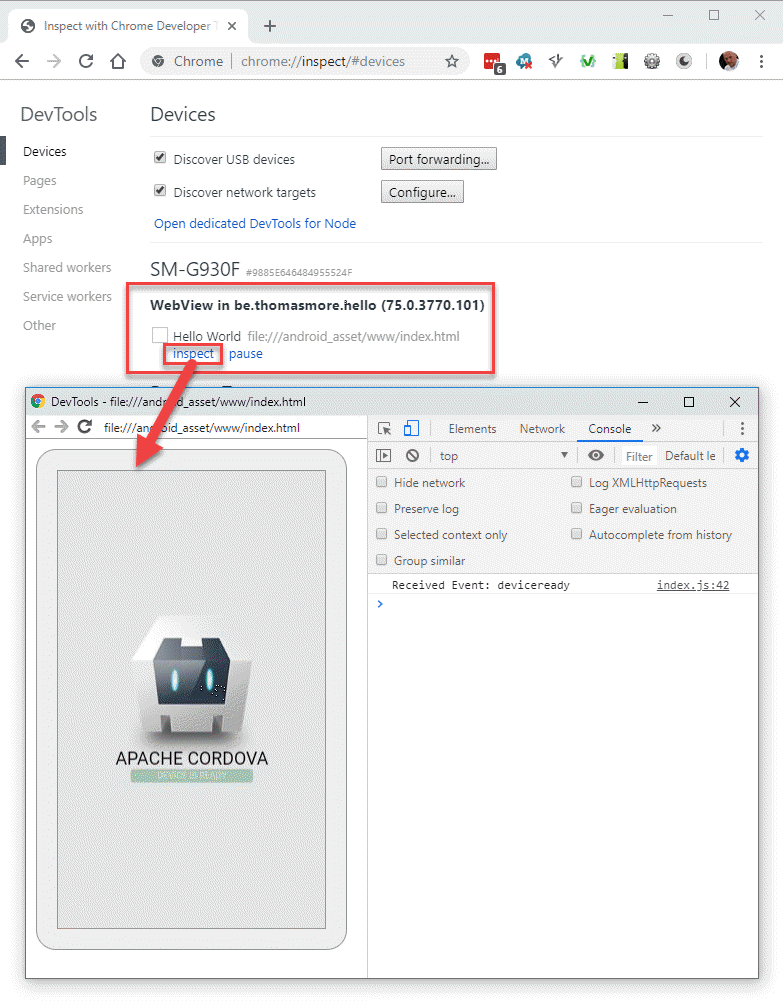Open Other in DevTools sidebar
This screenshot has height=1001, width=783.
point(40,326)
